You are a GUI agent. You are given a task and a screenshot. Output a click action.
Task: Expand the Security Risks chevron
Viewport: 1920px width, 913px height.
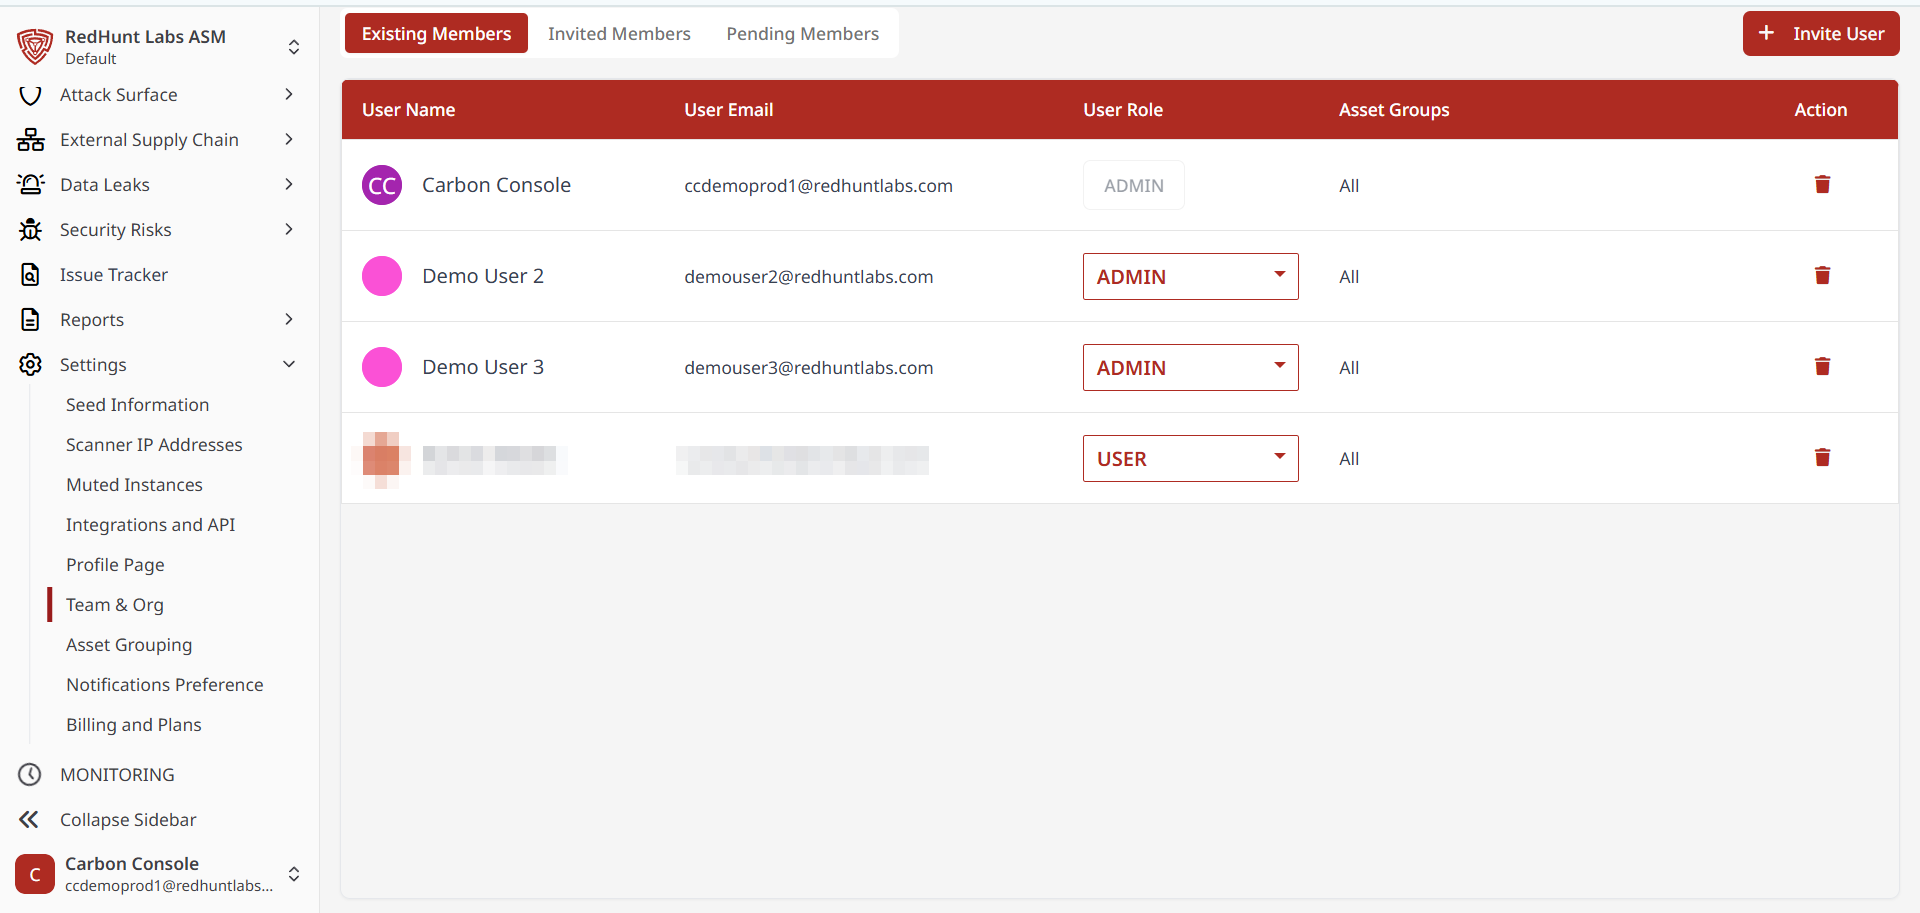pos(289,229)
